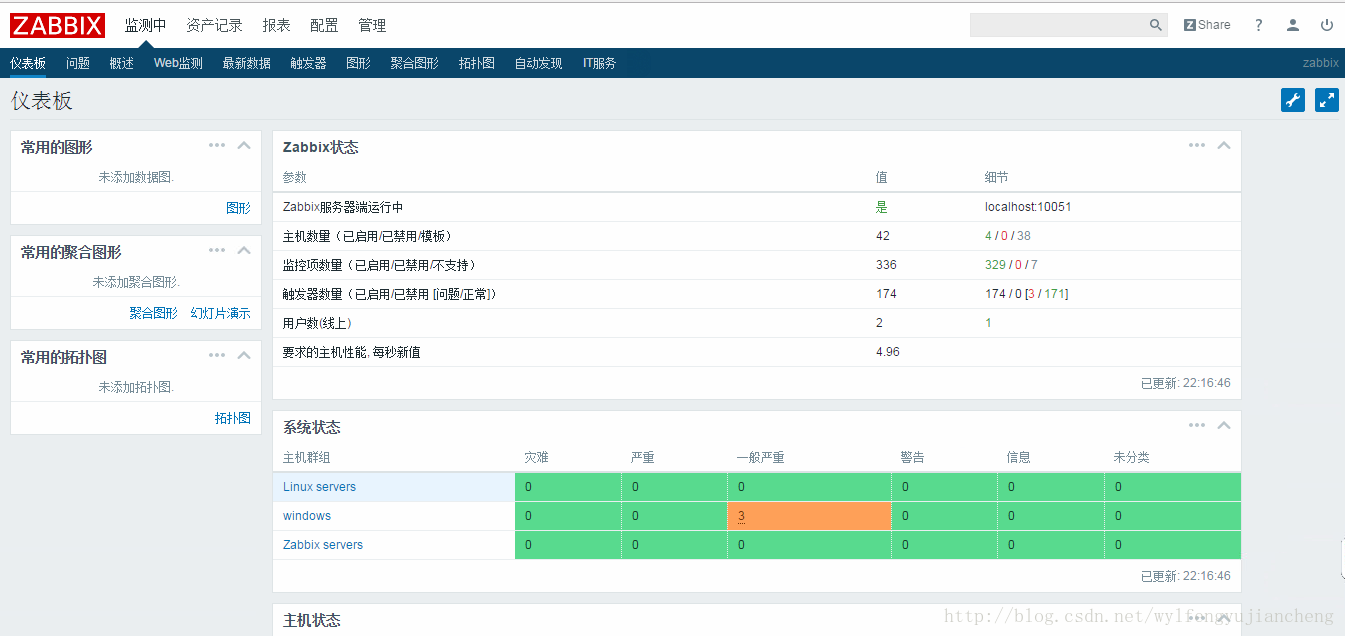Click 聚合图形 link in favourite screens widget
The width and height of the screenshot is (1345, 636).
tap(153, 313)
